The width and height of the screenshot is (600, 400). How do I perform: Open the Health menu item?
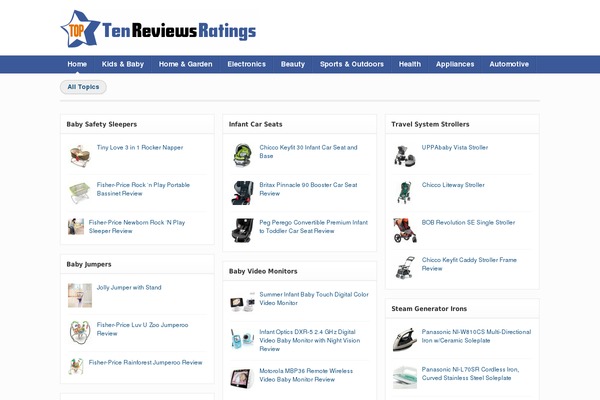point(410,64)
